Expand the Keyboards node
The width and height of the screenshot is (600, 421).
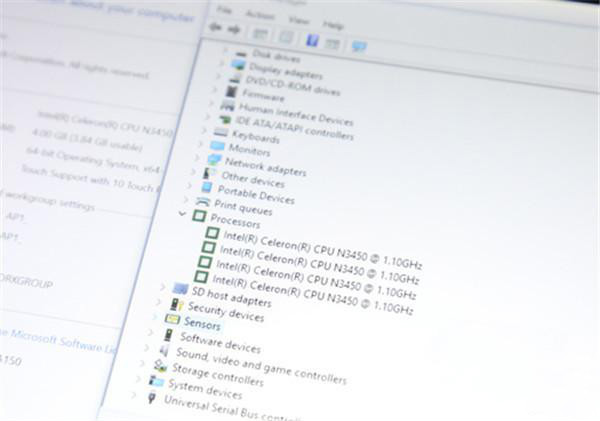pos(204,131)
